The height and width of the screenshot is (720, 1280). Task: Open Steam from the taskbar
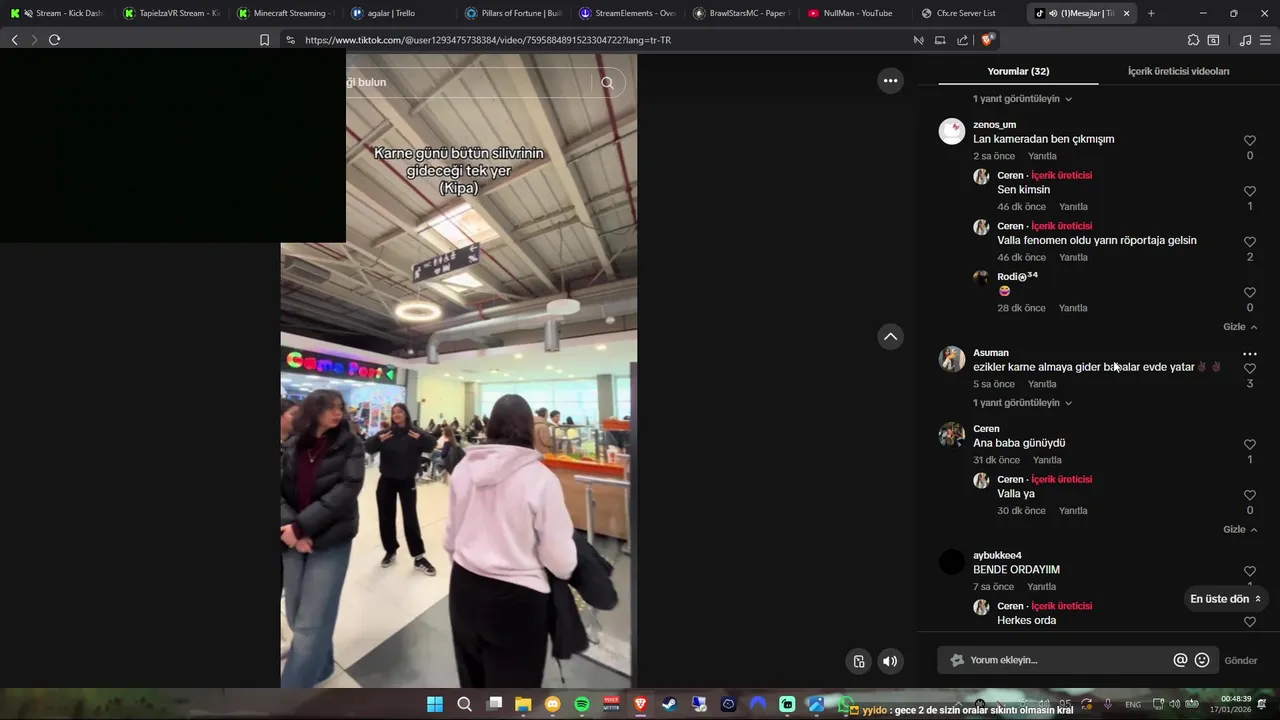coord(669,704)
